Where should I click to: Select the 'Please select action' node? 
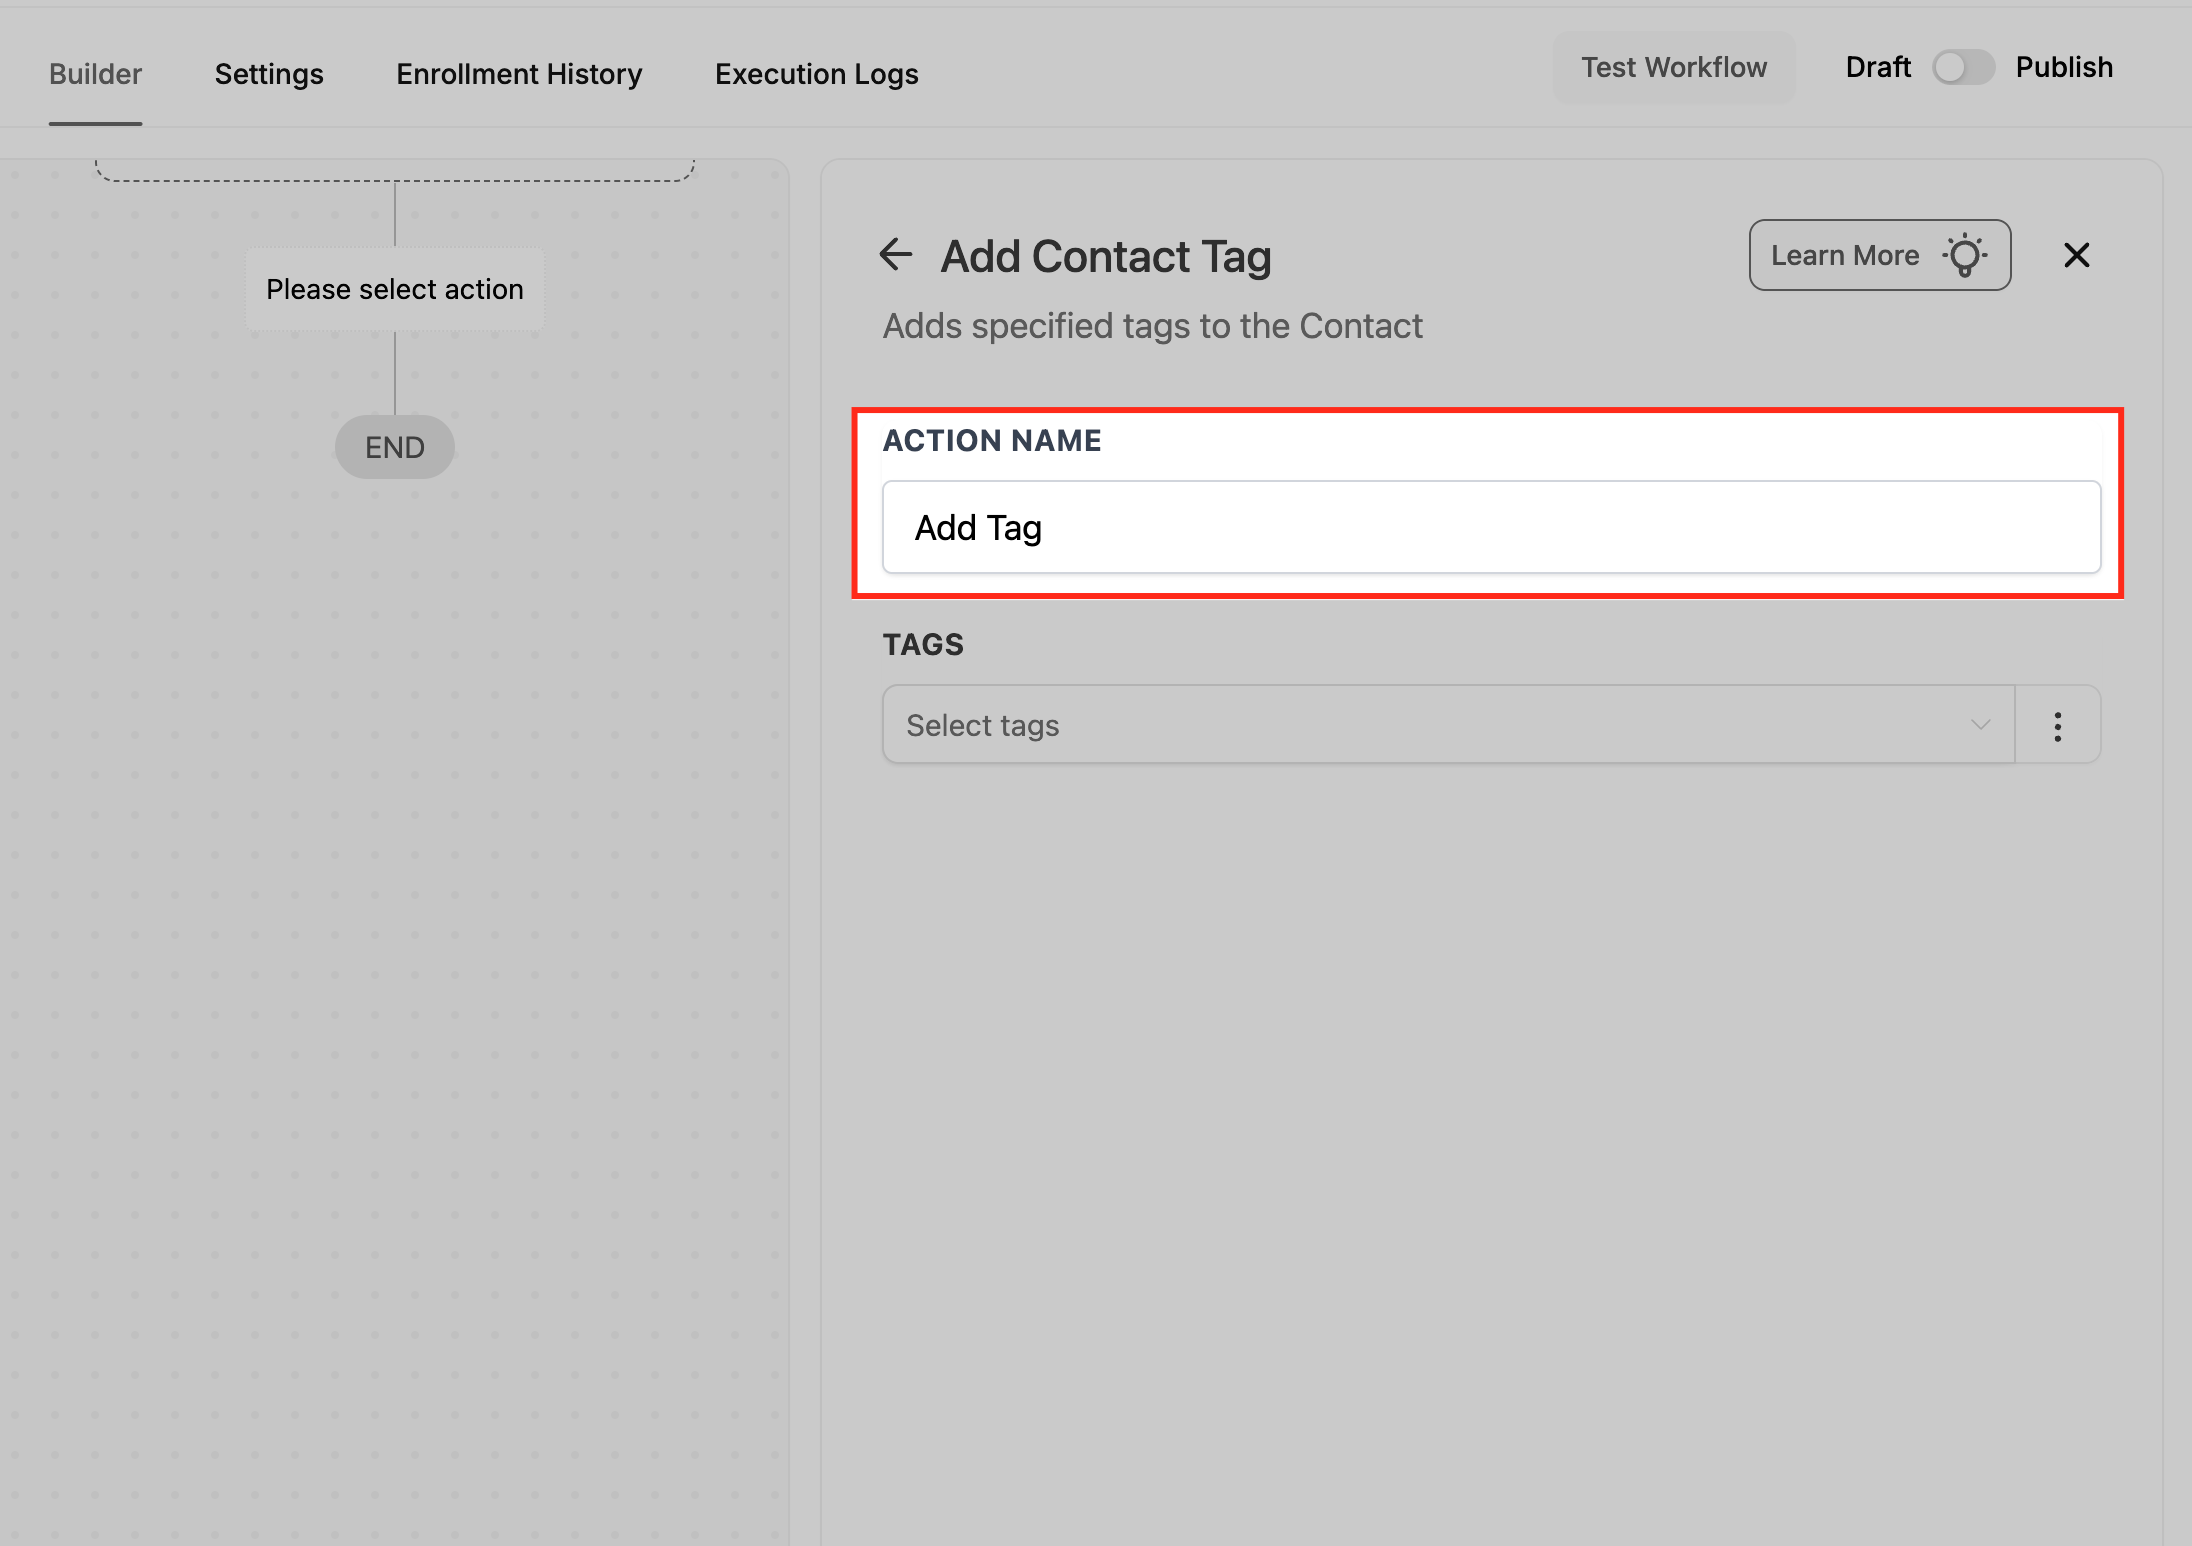point(394,289)
